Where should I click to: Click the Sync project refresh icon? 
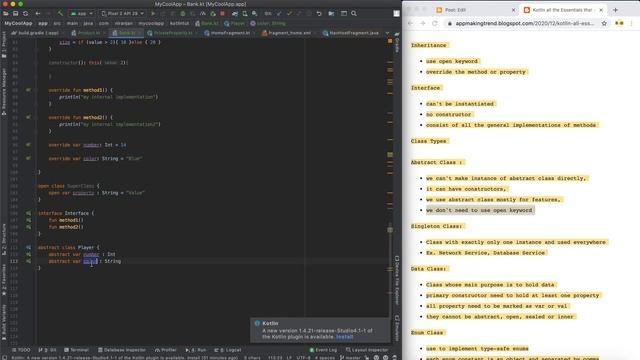click(25, 13)
